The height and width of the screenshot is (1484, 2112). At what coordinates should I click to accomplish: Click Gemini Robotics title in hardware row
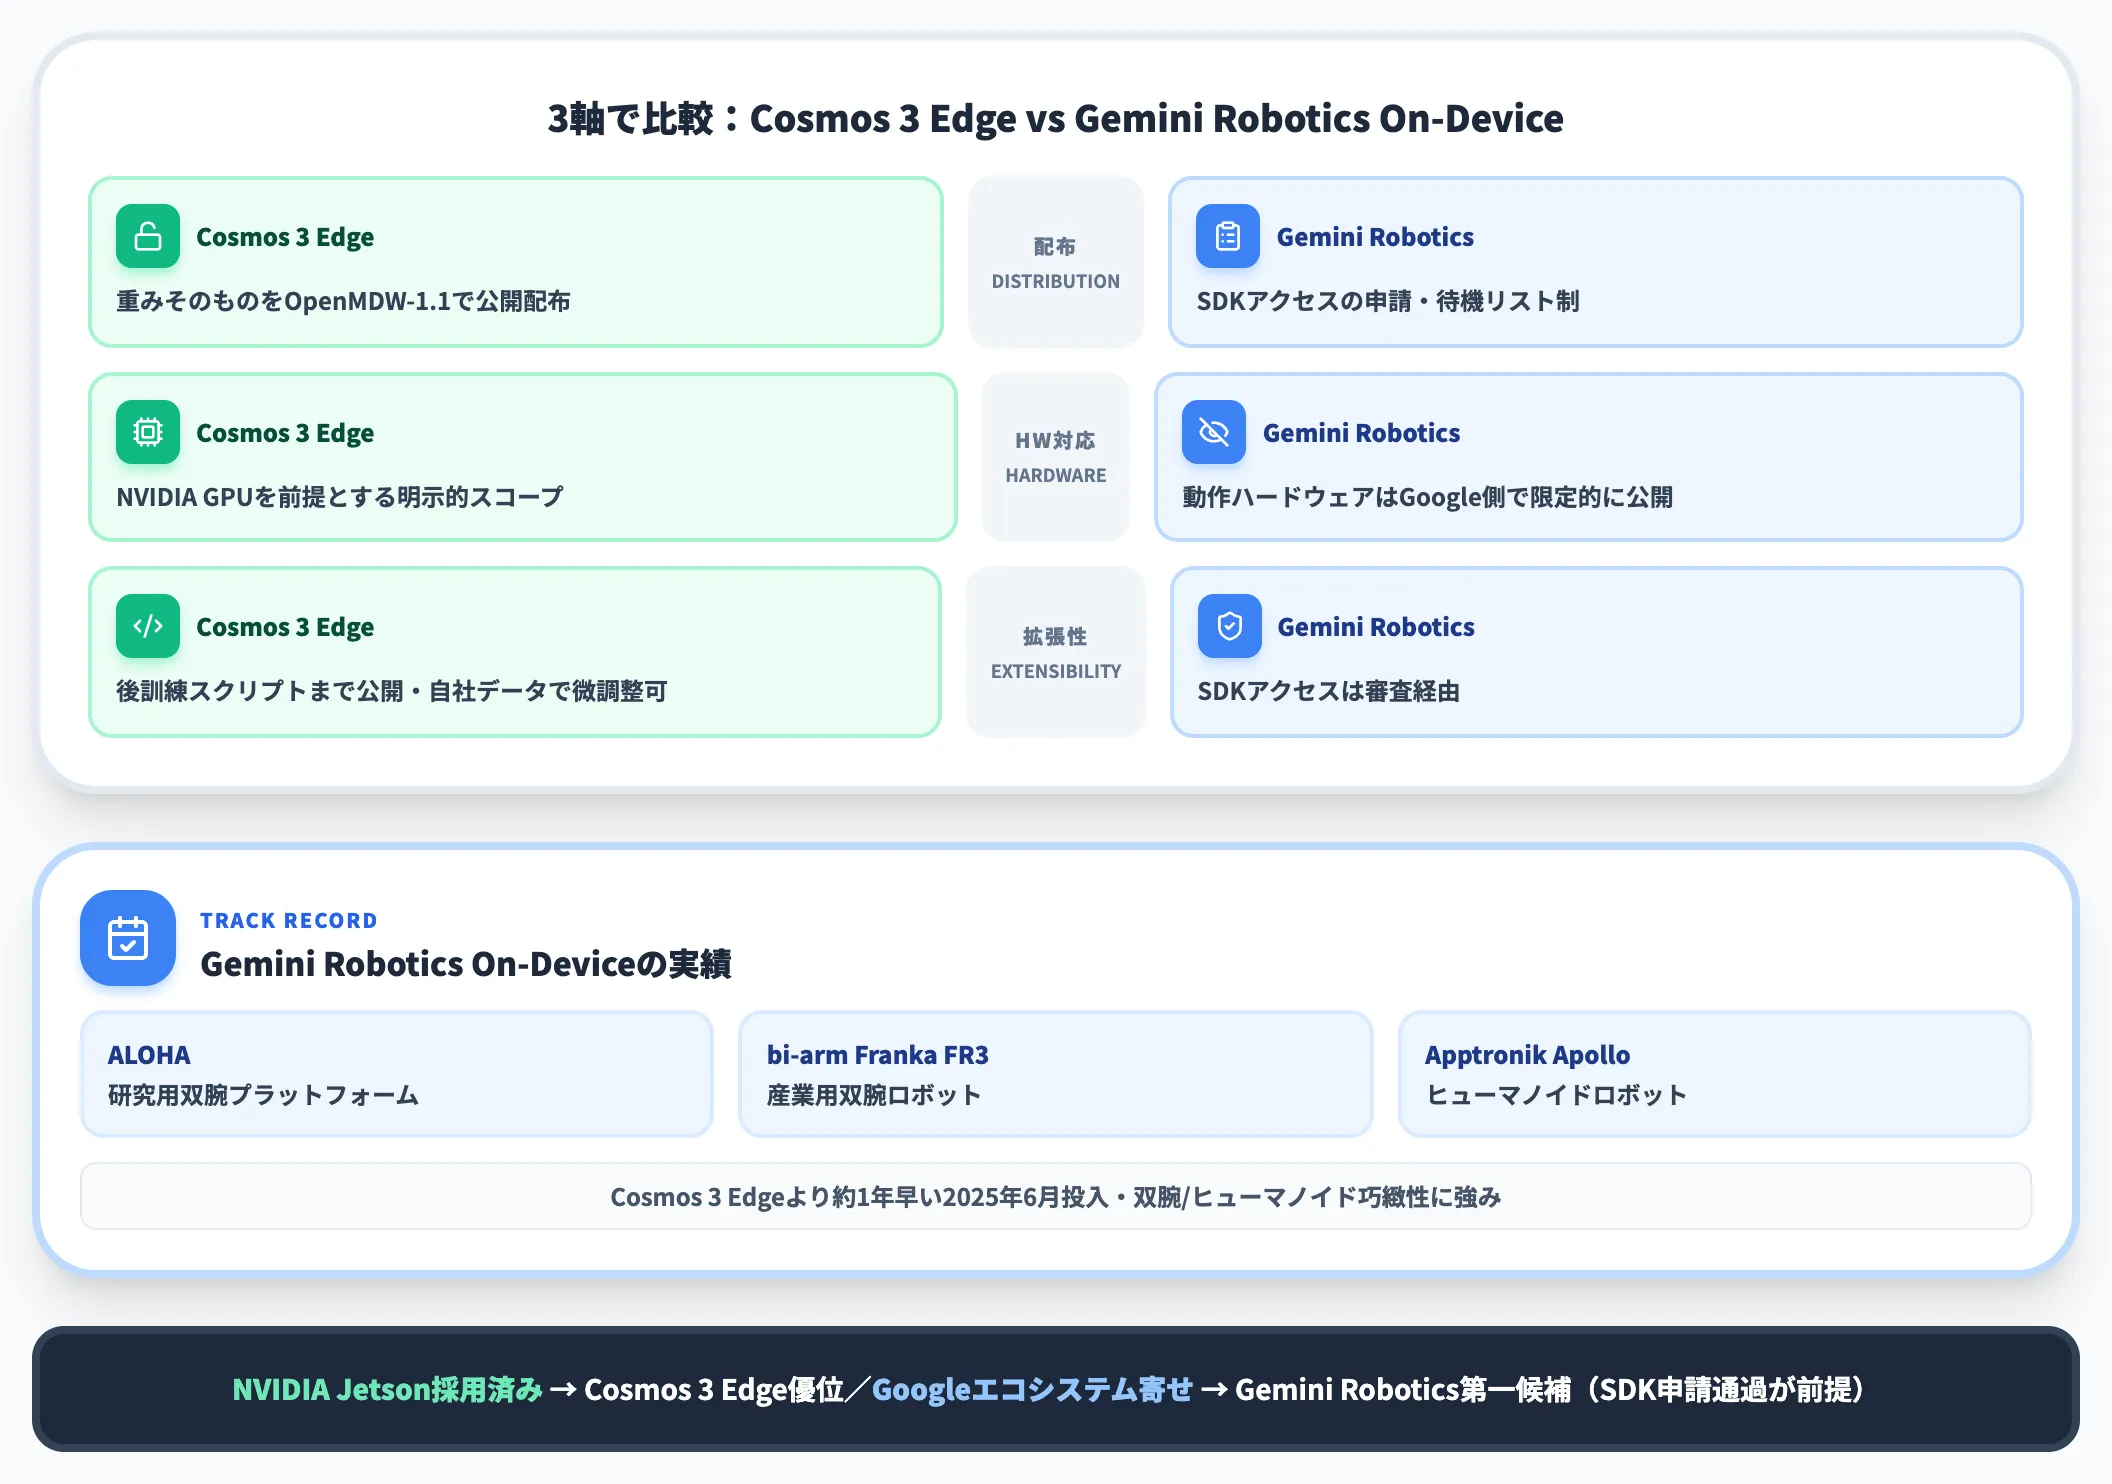(x=1361, y=433)
